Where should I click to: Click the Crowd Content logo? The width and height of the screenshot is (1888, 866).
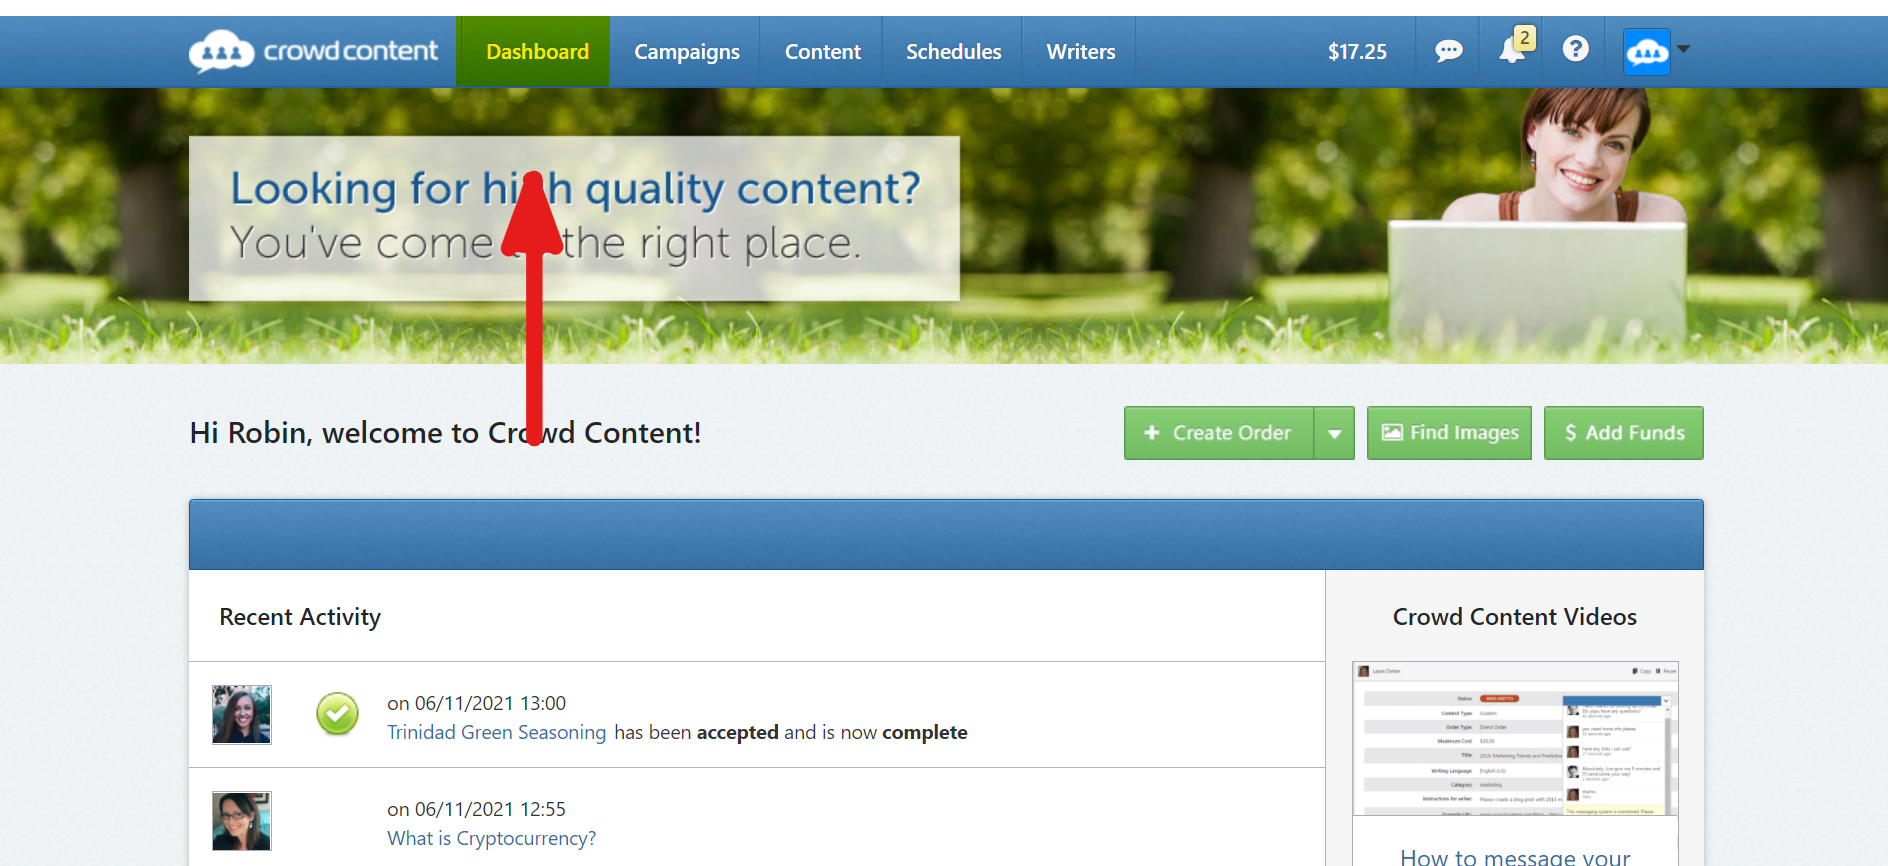click(x=313, y=51)
